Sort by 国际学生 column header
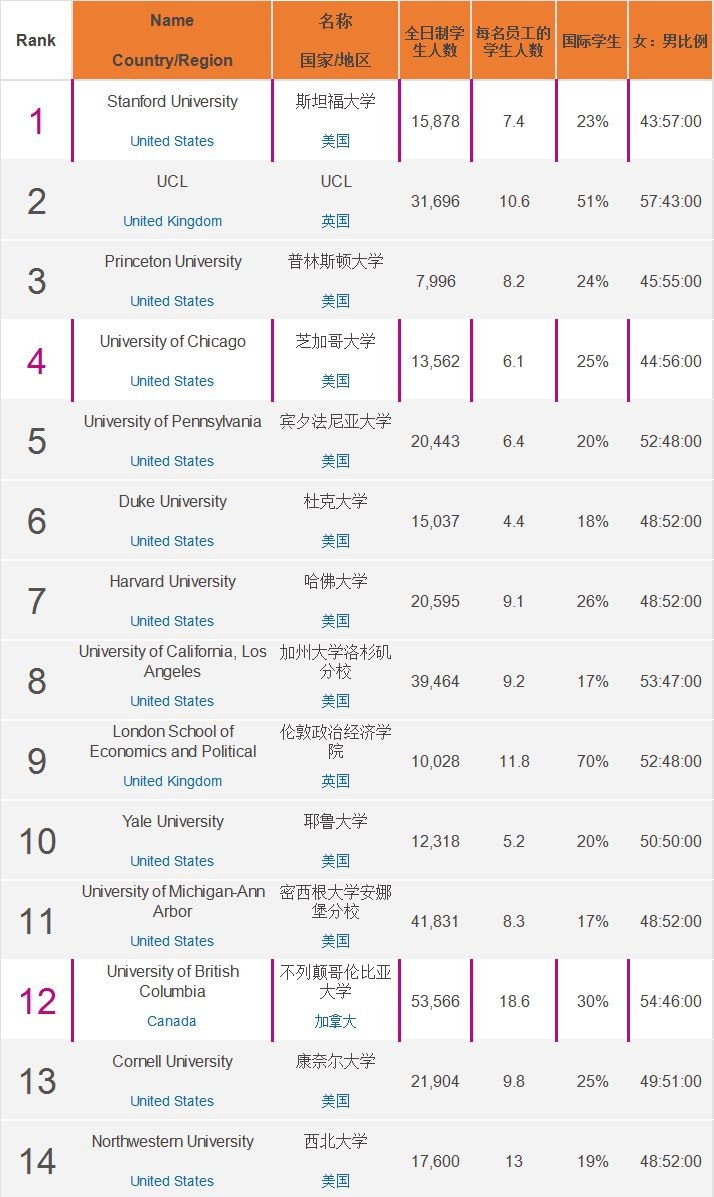The image size is (714, 1197). click(x=591, y=41)
